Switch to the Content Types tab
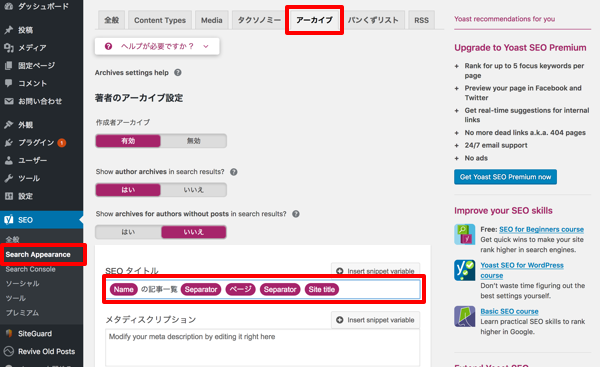The width and height of the screenshot is (600, 367). [160, 20]
